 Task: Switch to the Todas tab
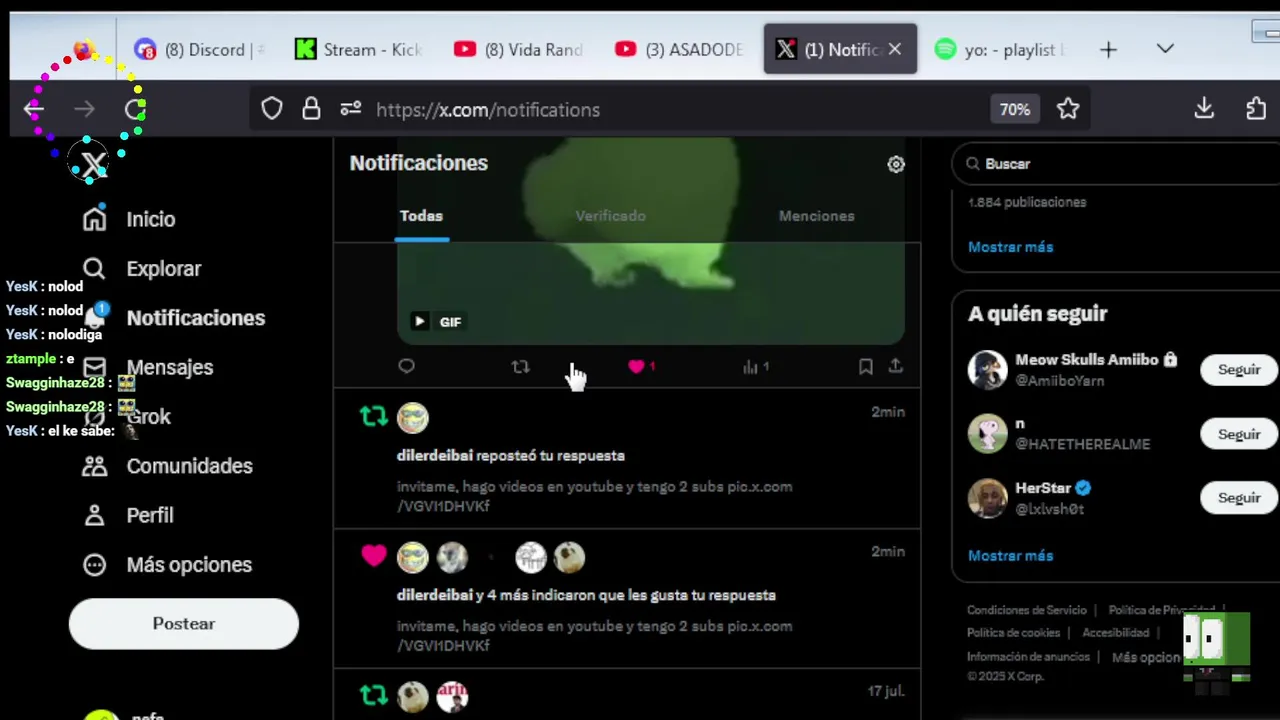(x=421, y=216)
